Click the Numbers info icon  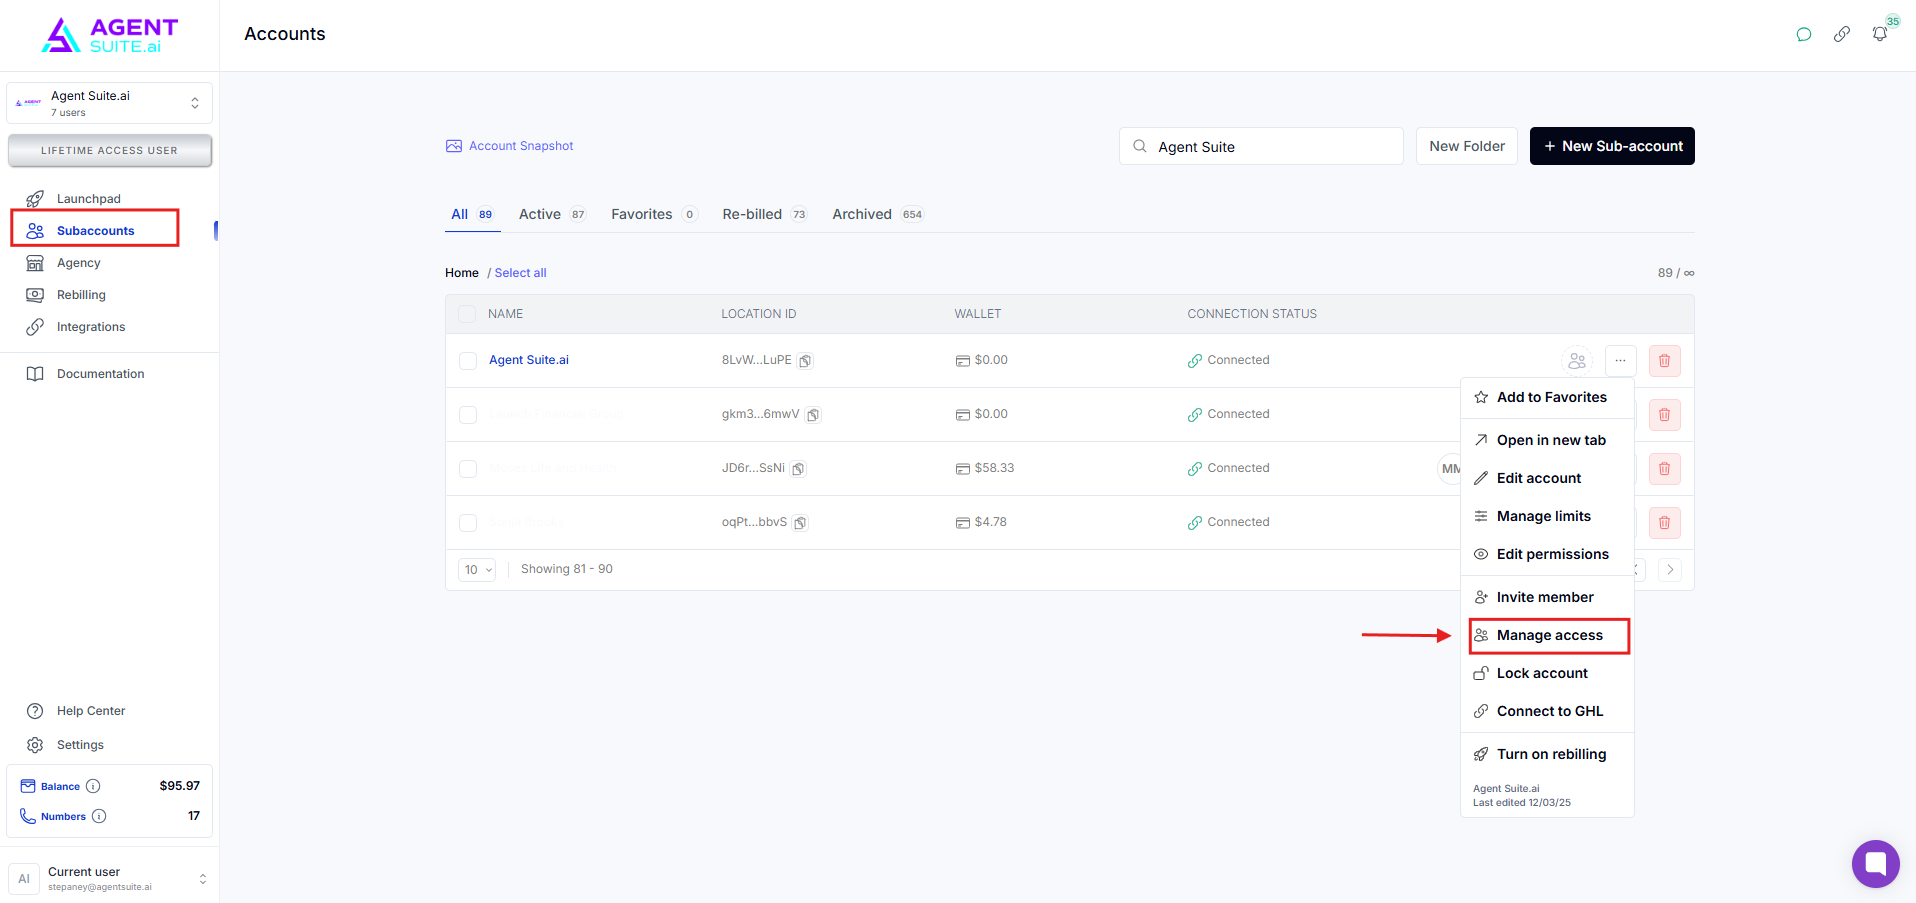(99, 816)
